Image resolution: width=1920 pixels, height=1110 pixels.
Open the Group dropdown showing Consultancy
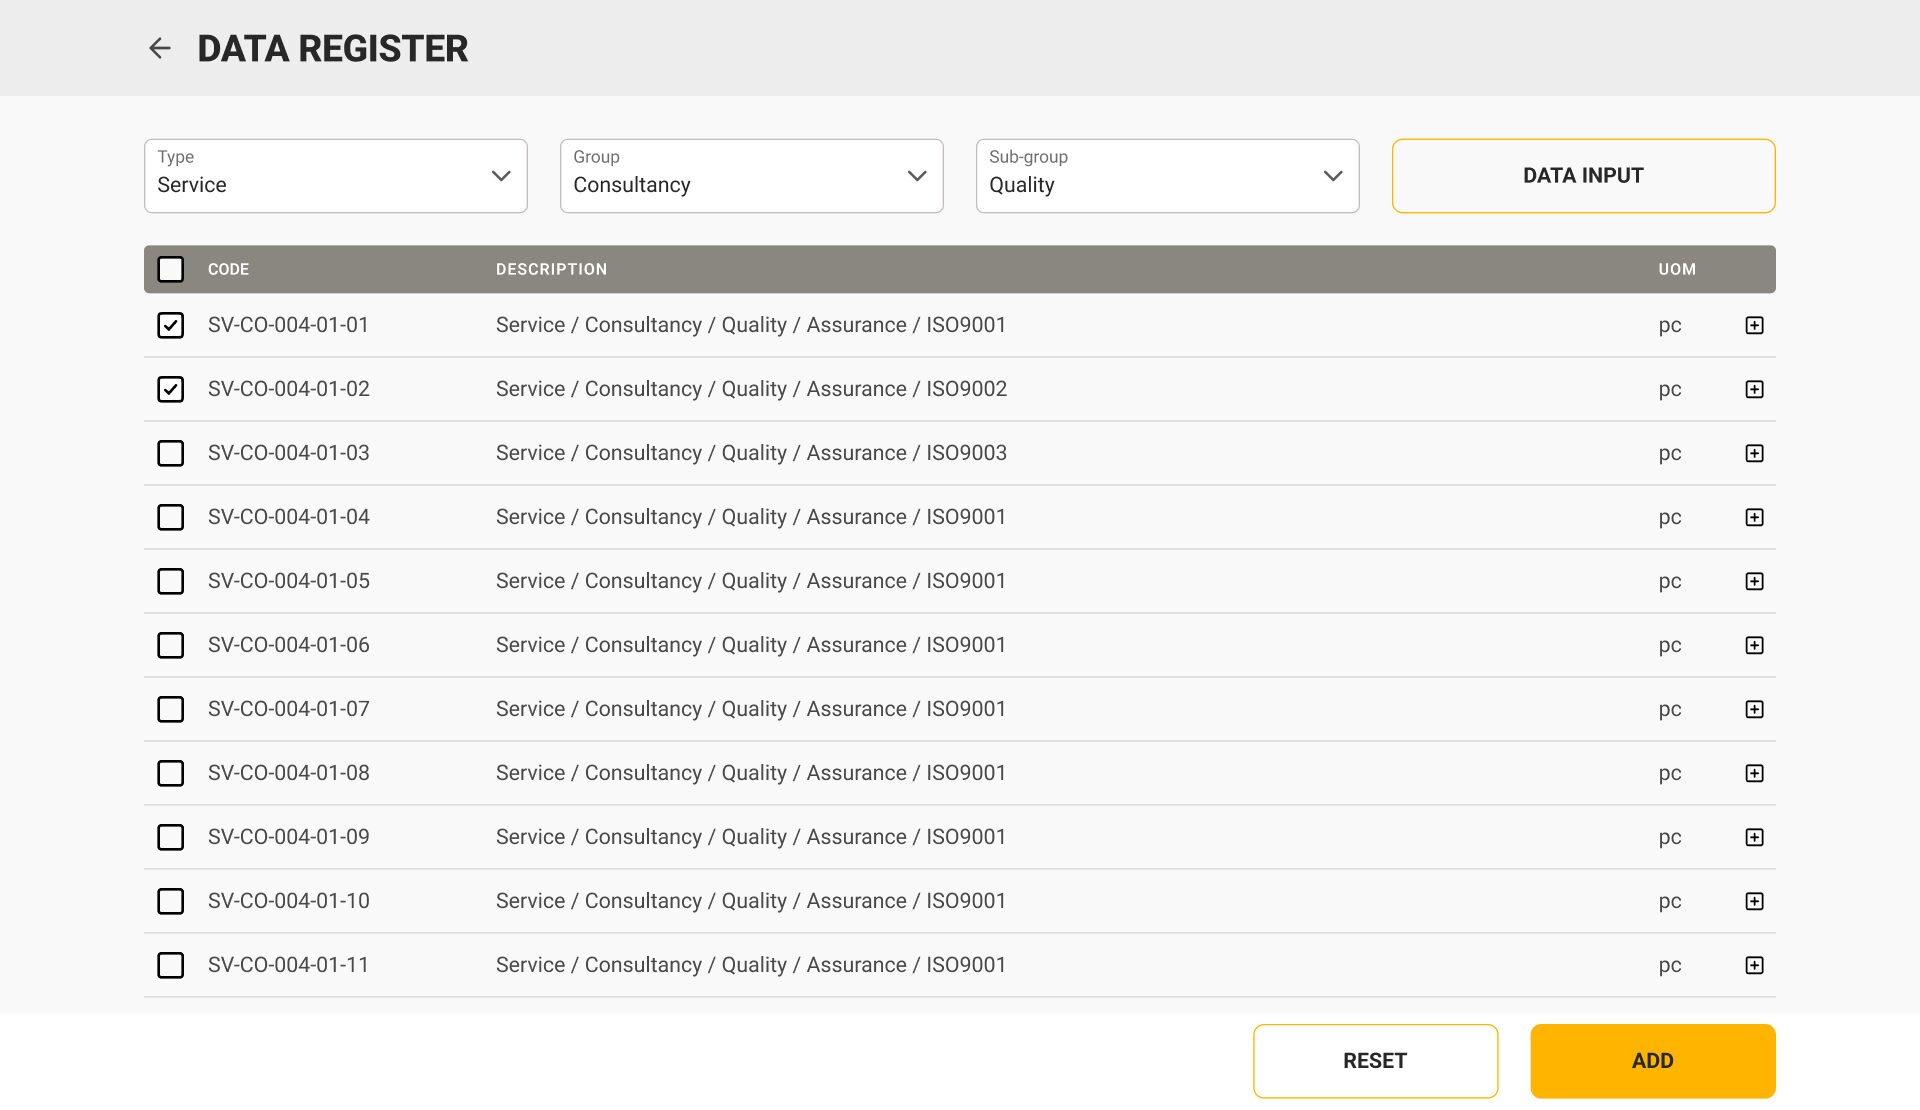coord(752,176)
